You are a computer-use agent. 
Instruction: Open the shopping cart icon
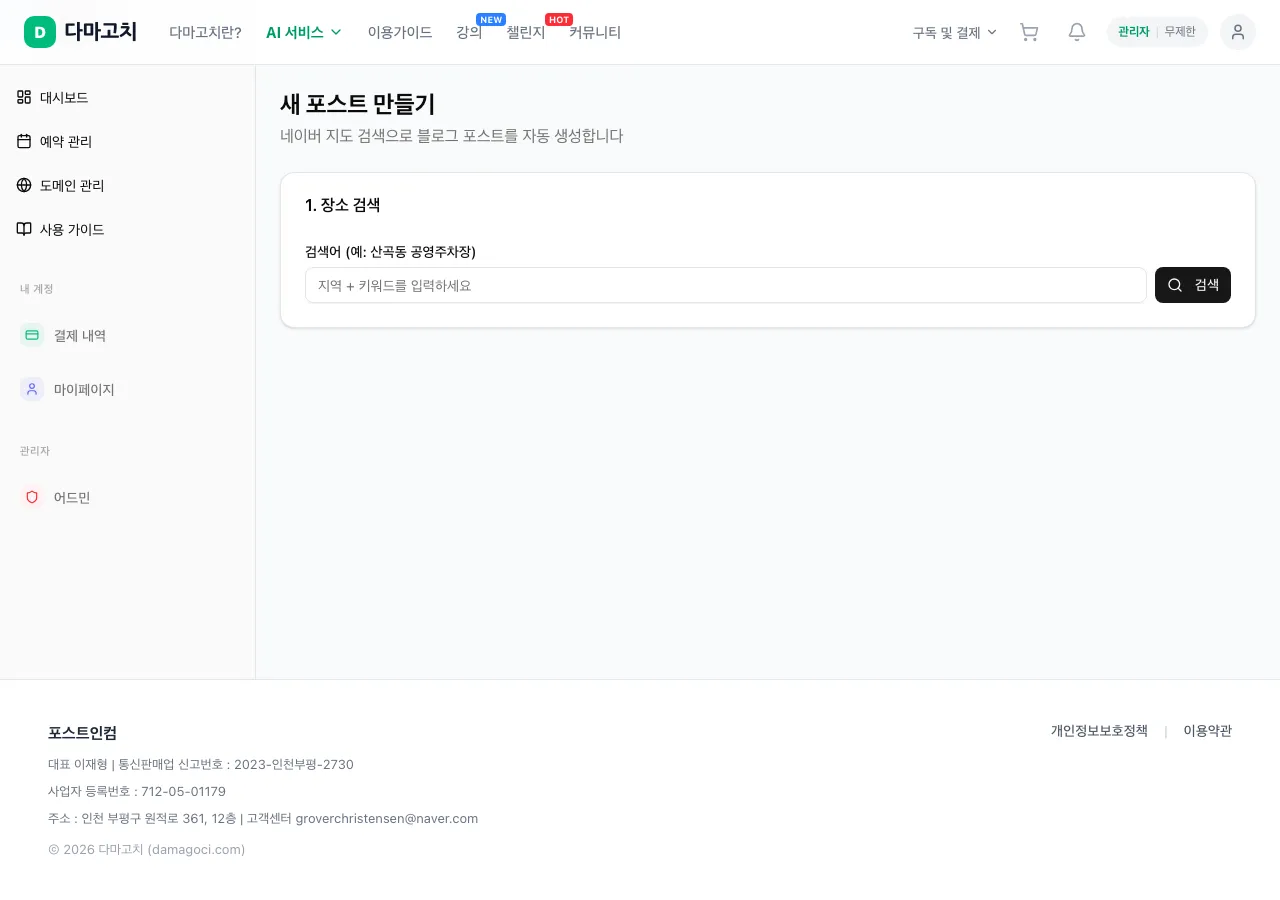pos(1029,32)
